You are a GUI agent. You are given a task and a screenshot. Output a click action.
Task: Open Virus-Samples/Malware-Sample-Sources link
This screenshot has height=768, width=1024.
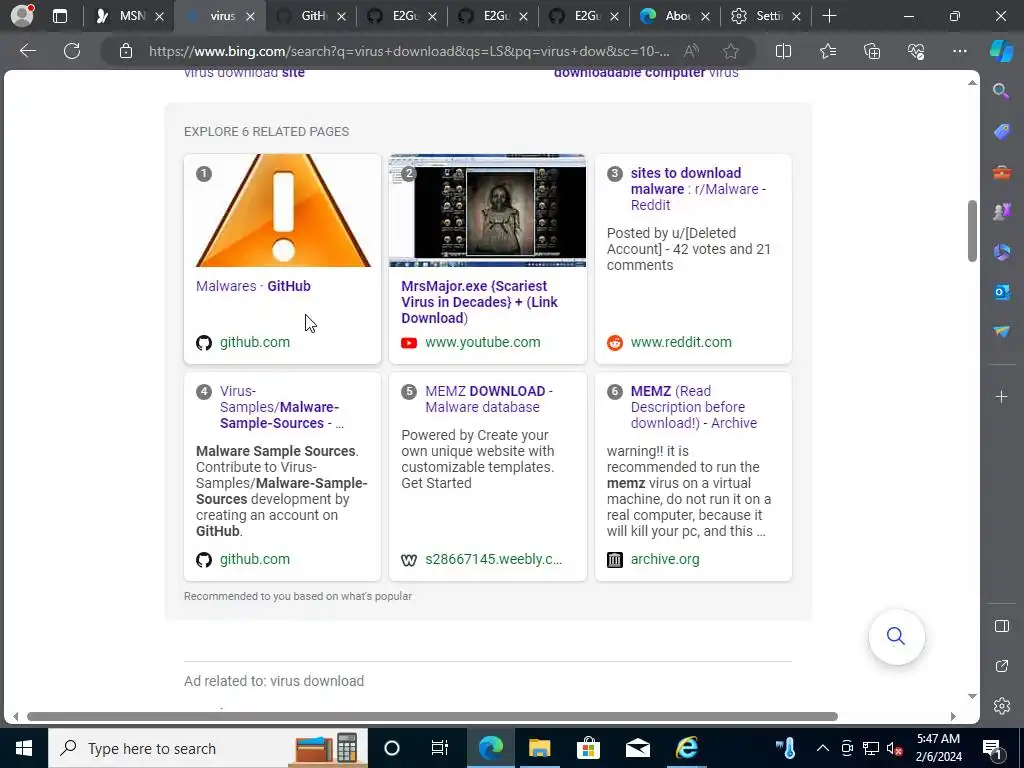(282, 407)
